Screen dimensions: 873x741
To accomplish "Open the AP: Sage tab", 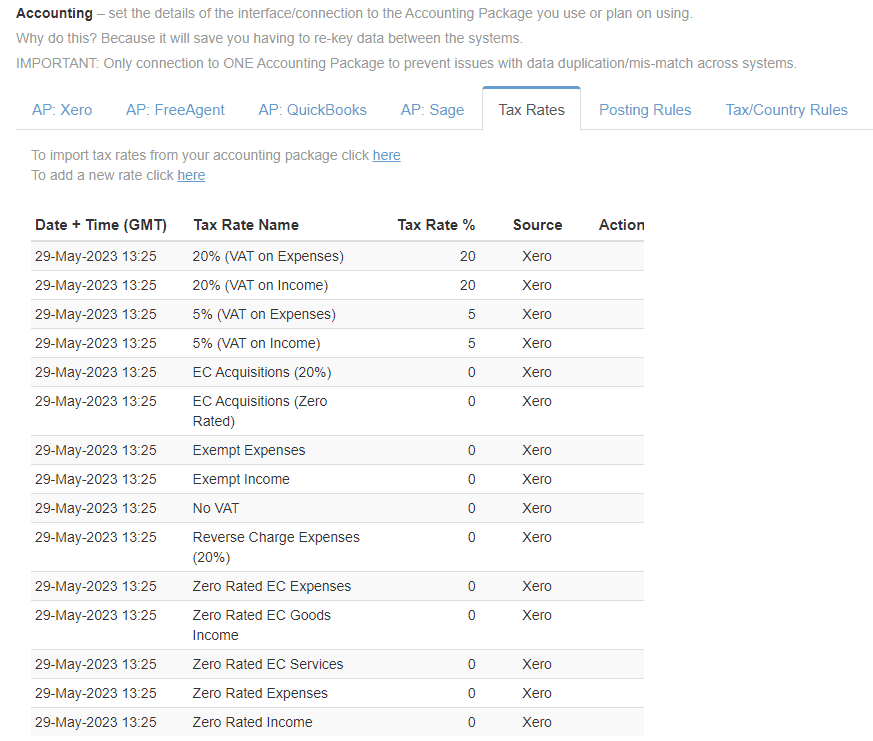I will point(433,110).
